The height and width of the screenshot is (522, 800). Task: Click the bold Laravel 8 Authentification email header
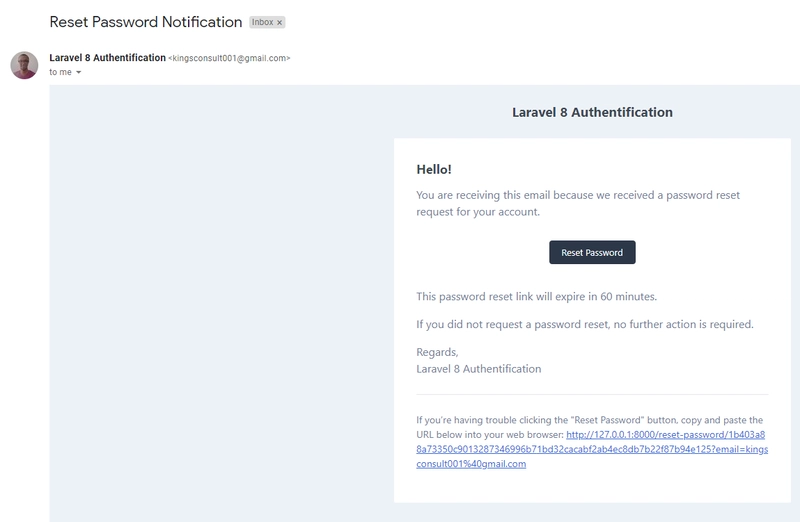point(592,112)
